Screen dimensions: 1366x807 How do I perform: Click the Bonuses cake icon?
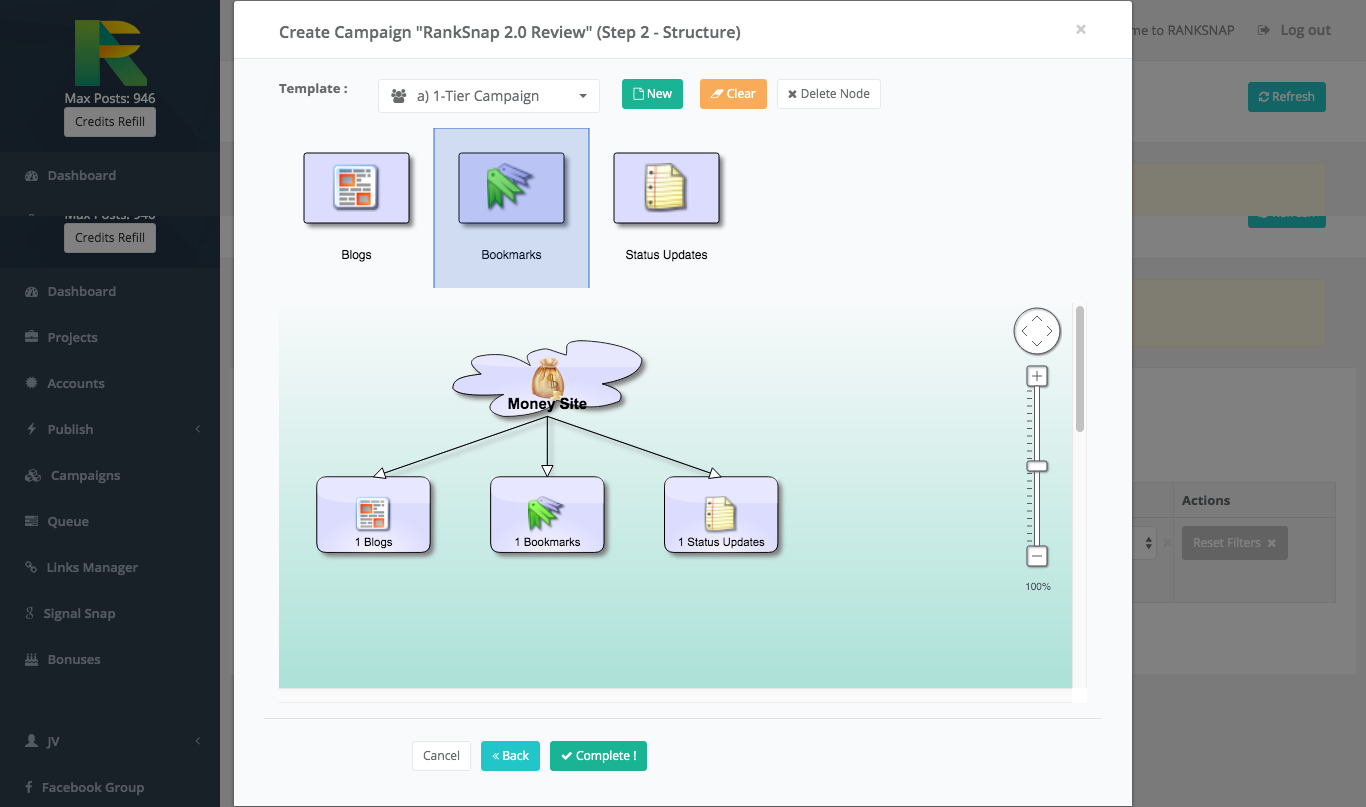(x=31, y=659)
